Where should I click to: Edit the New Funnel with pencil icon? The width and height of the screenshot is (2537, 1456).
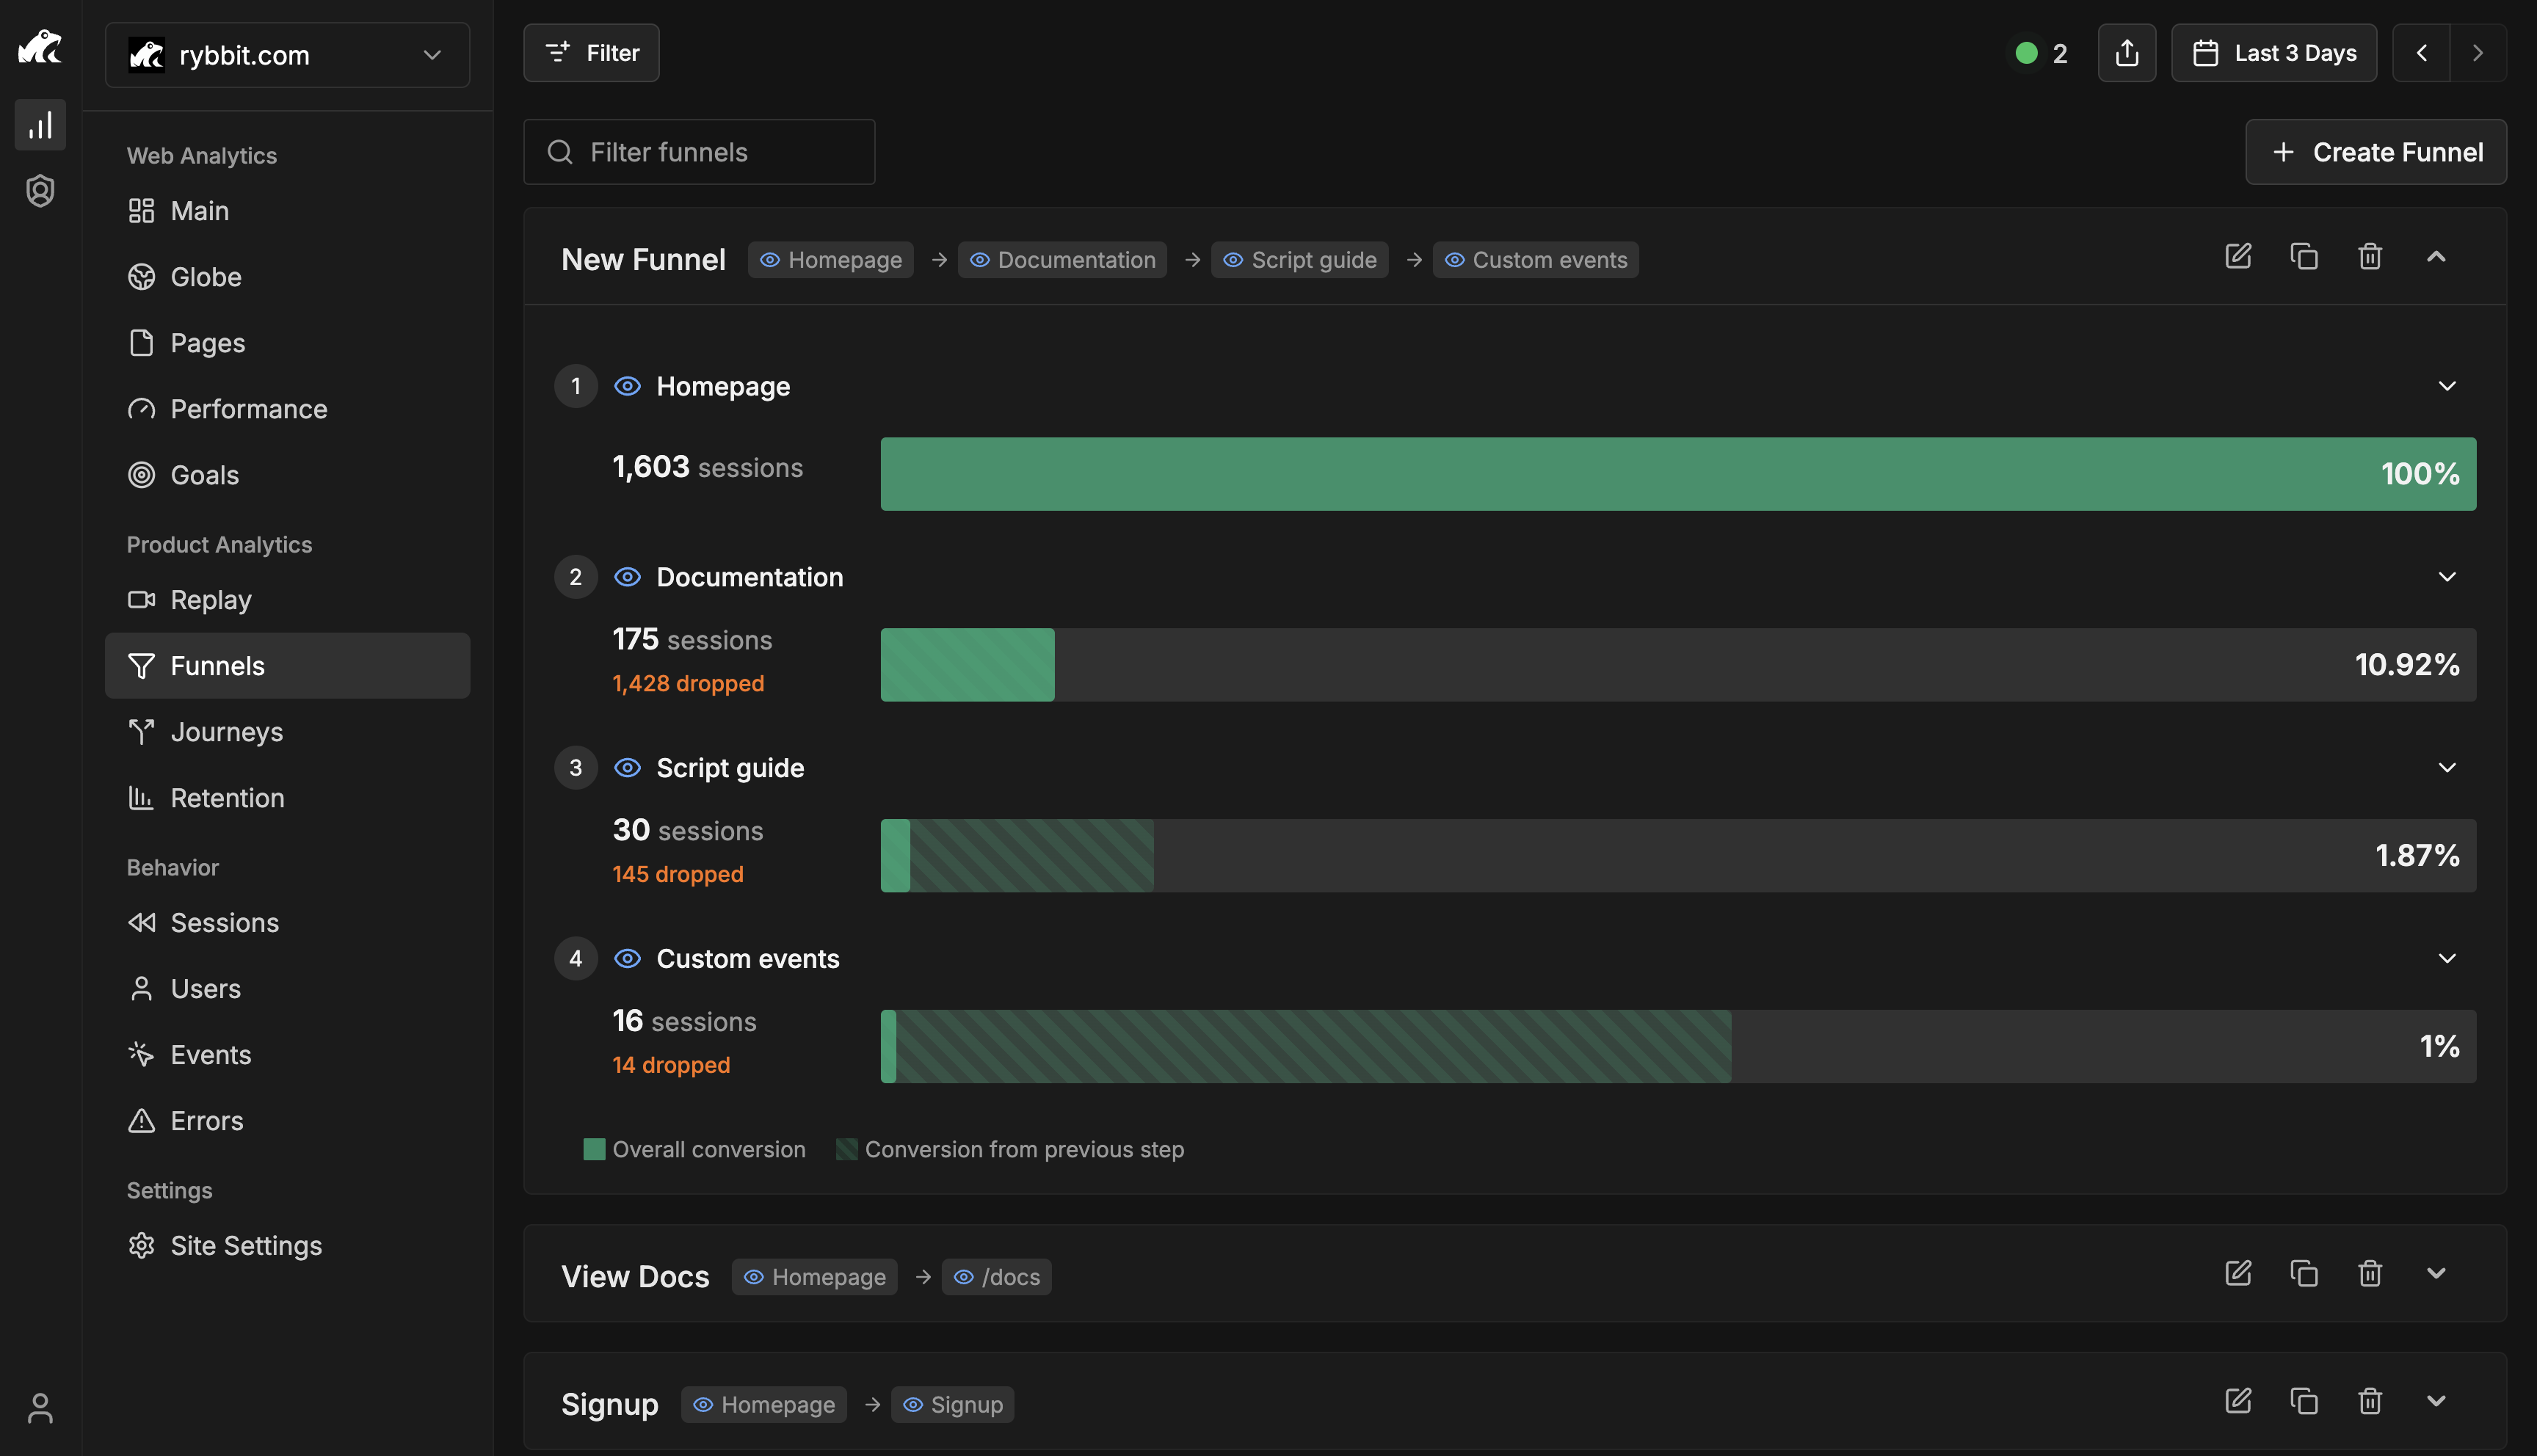2238,257
